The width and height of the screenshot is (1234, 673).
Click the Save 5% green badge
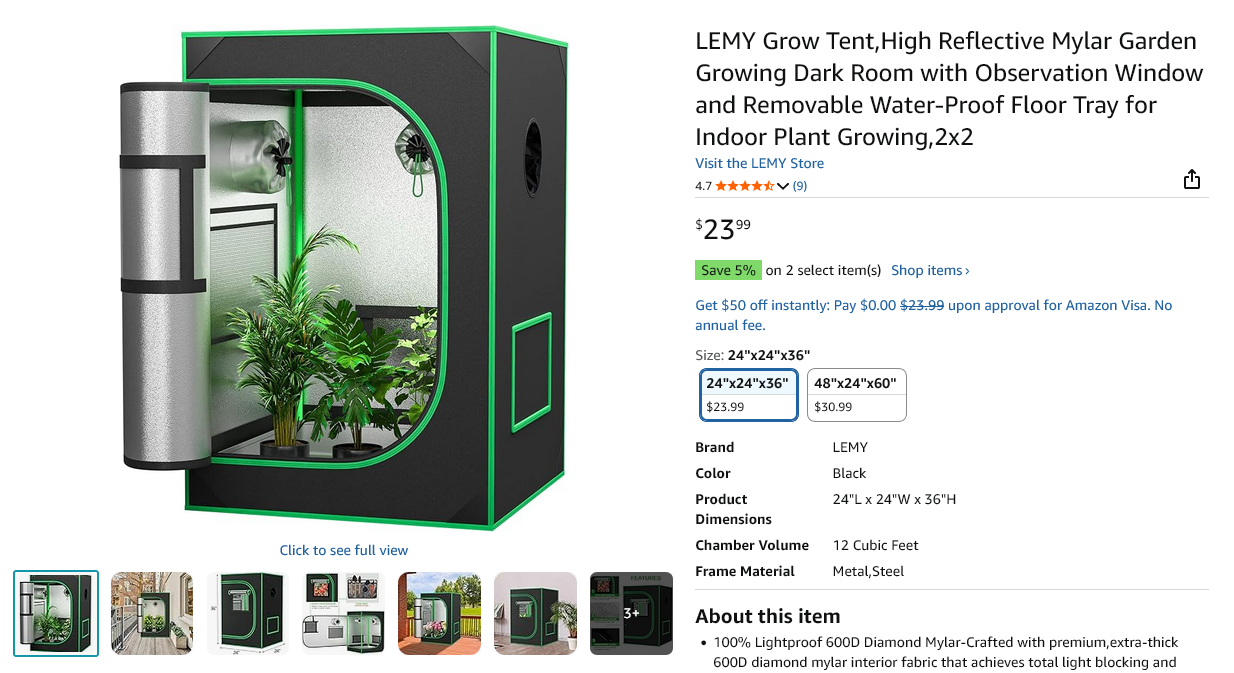(729, 270)
